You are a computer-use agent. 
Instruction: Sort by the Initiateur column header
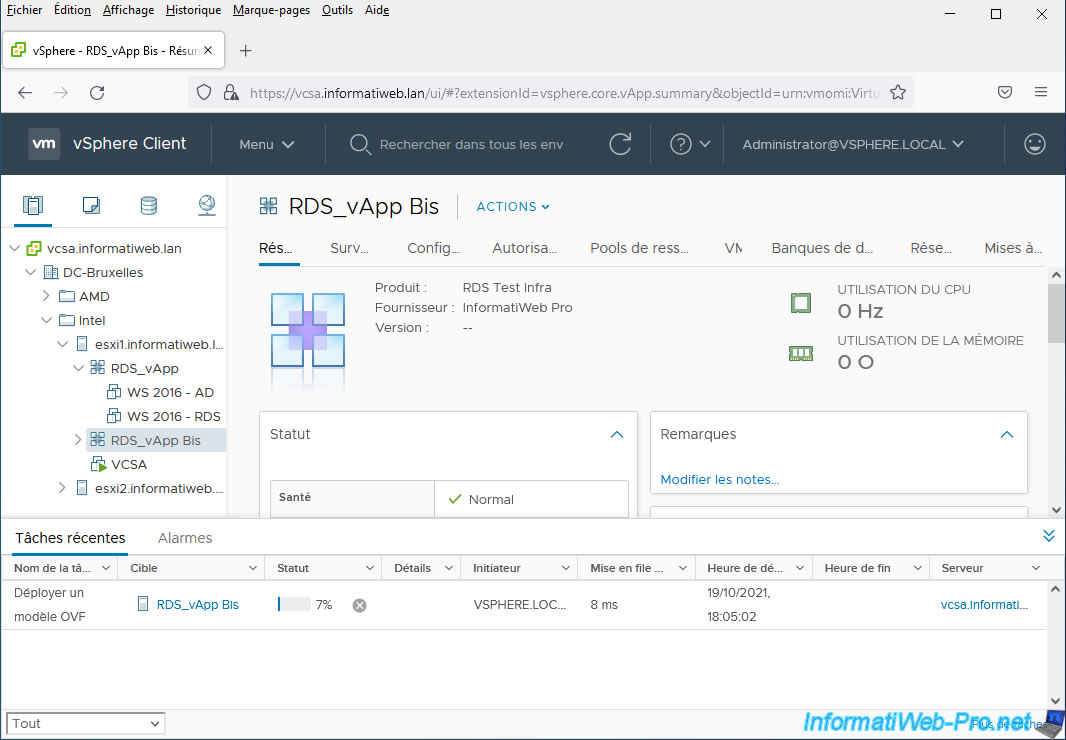(497, 568)
